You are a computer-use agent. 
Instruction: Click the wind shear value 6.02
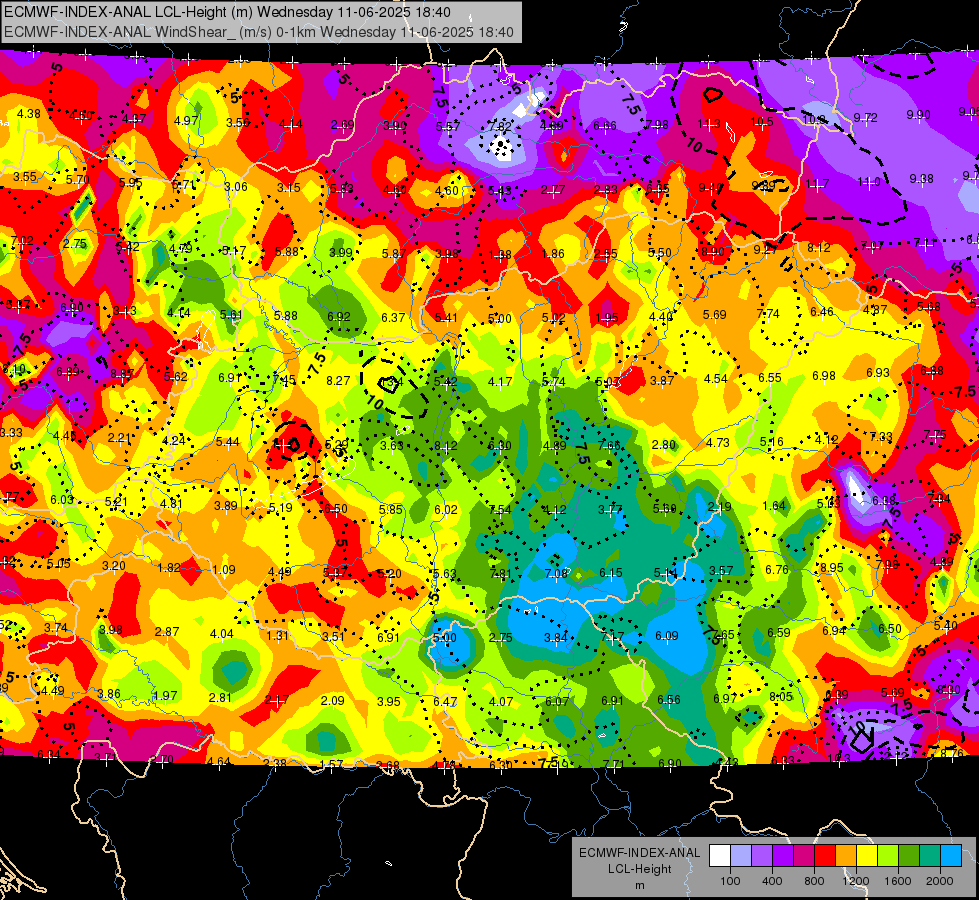(x=446, y=510)
